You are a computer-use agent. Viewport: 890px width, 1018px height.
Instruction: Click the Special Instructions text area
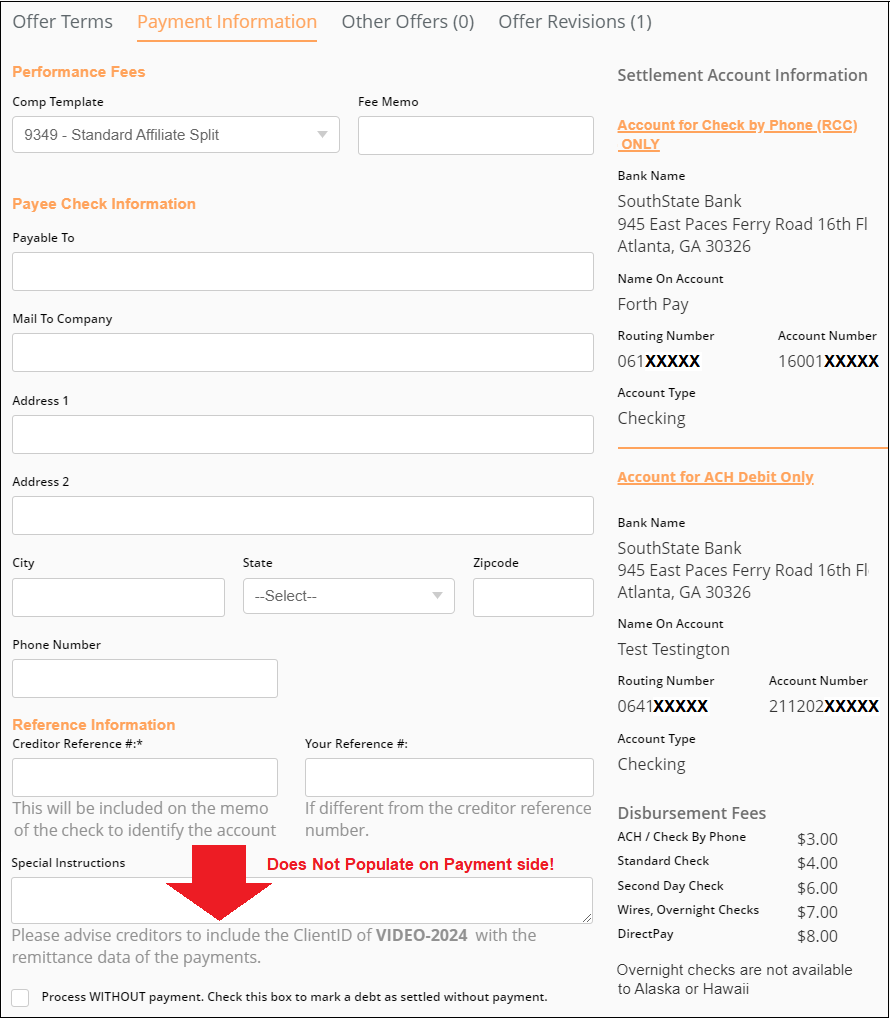coord(302,900)
